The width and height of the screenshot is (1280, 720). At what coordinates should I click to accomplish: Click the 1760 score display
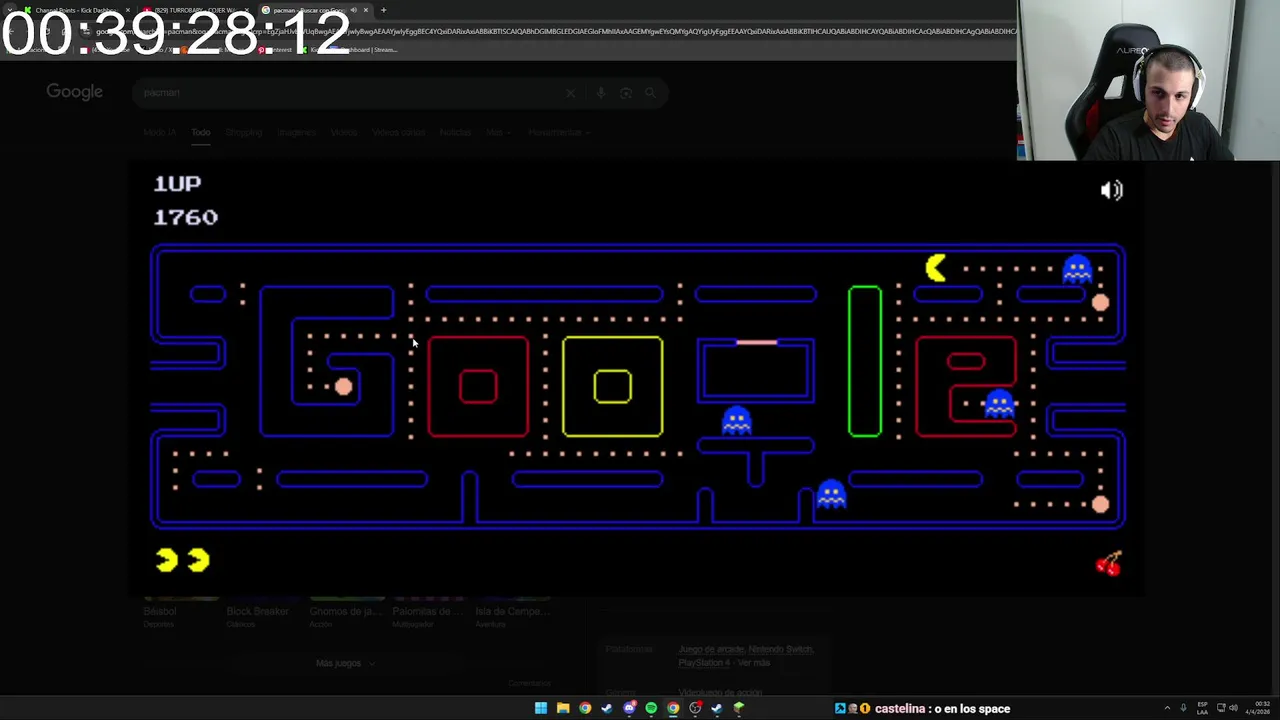coord(186,217)
